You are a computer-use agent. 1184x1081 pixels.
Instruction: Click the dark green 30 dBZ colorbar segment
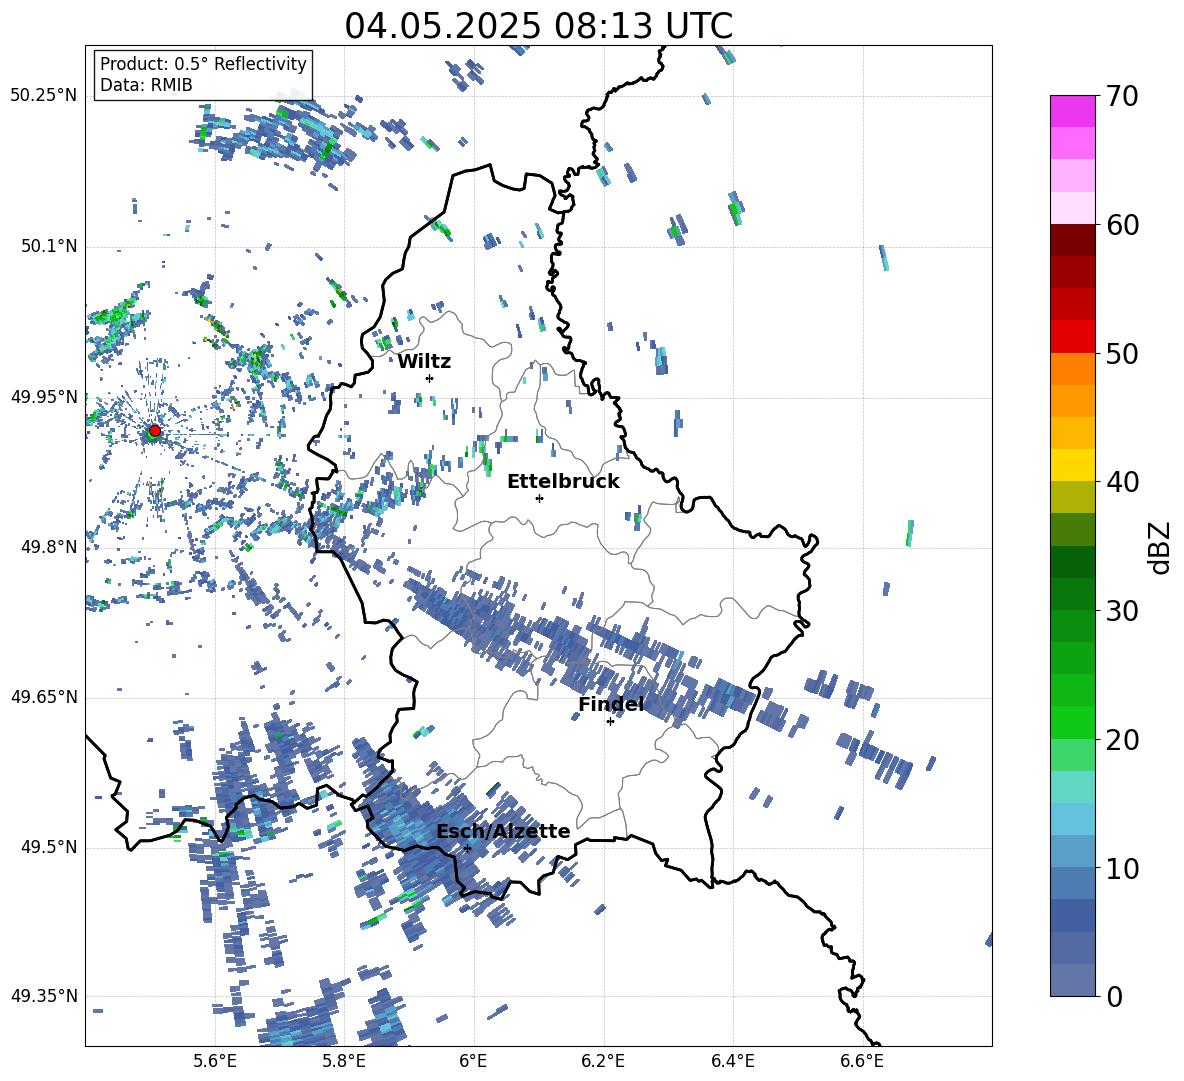click(1072, 593)
